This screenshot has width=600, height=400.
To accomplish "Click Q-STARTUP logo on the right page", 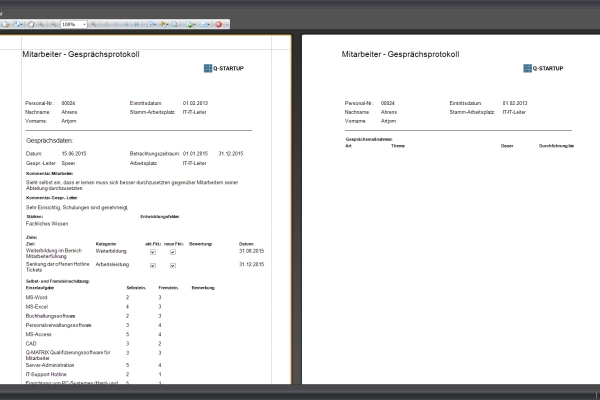I will 543,68.
